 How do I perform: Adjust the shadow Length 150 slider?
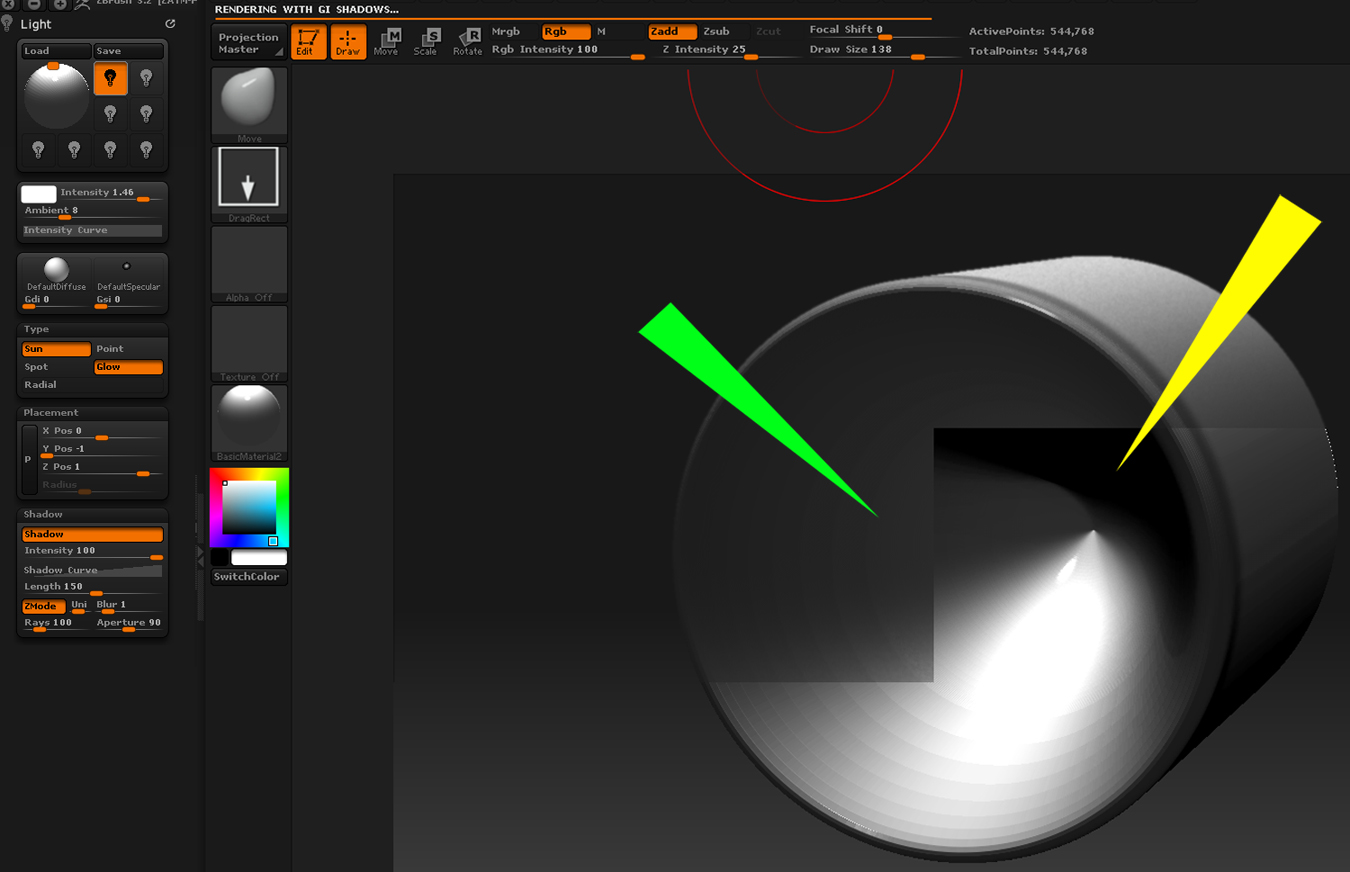click(92, 589)
